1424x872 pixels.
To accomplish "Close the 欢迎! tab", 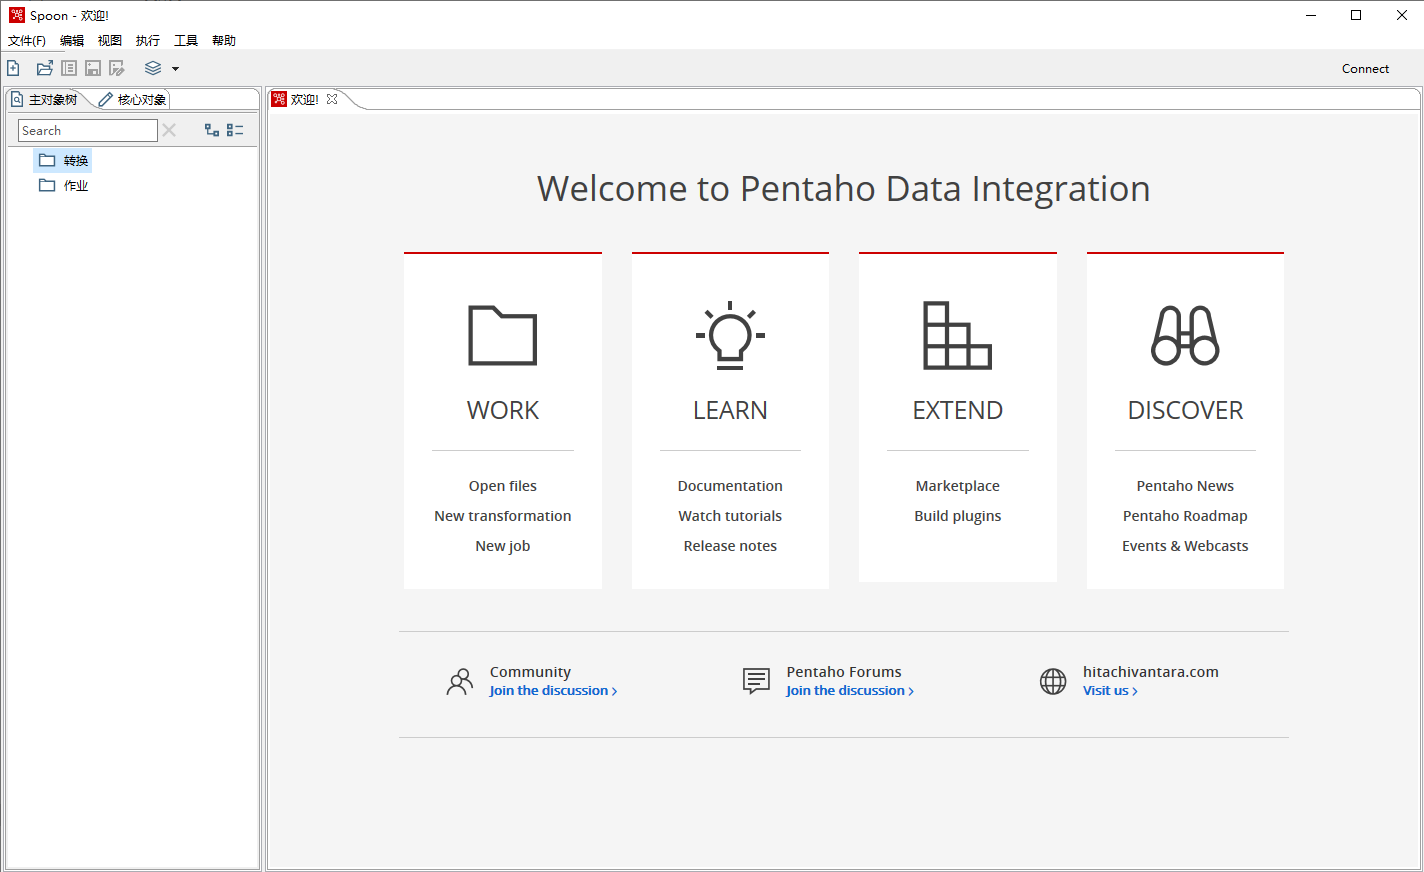I will (x=332, y=99).
